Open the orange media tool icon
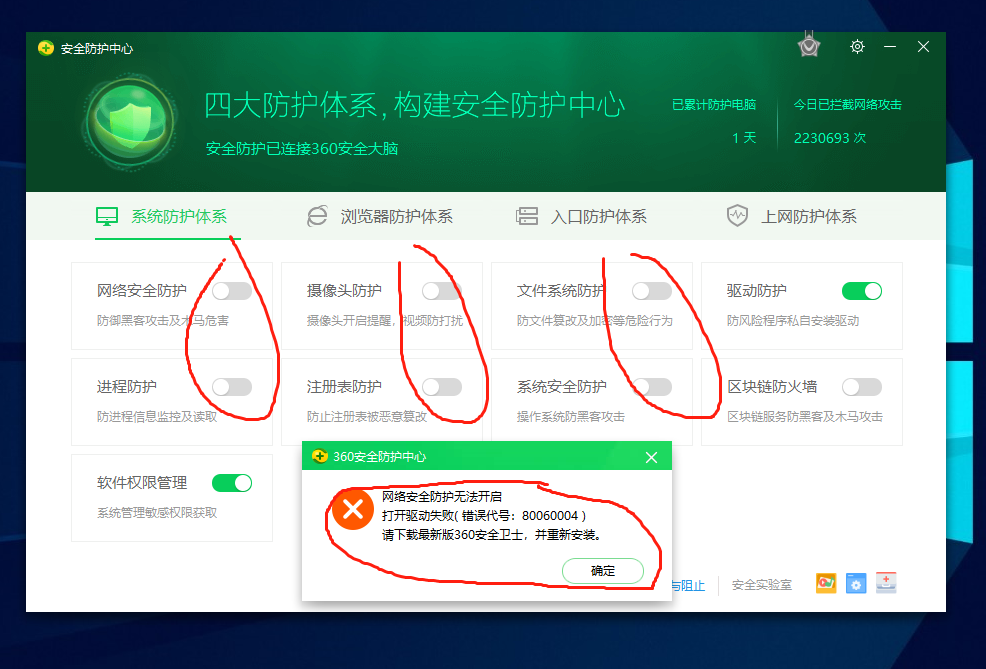 (x=826, y=583)
